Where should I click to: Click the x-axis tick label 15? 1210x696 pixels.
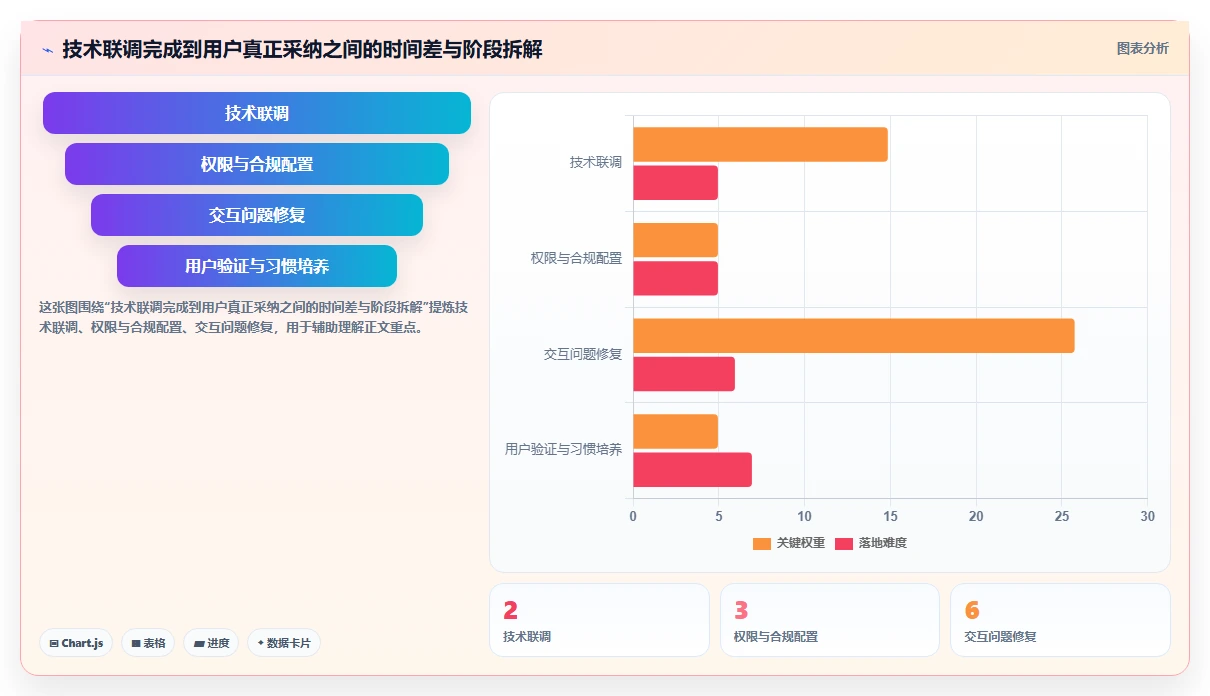pos(890,516)
